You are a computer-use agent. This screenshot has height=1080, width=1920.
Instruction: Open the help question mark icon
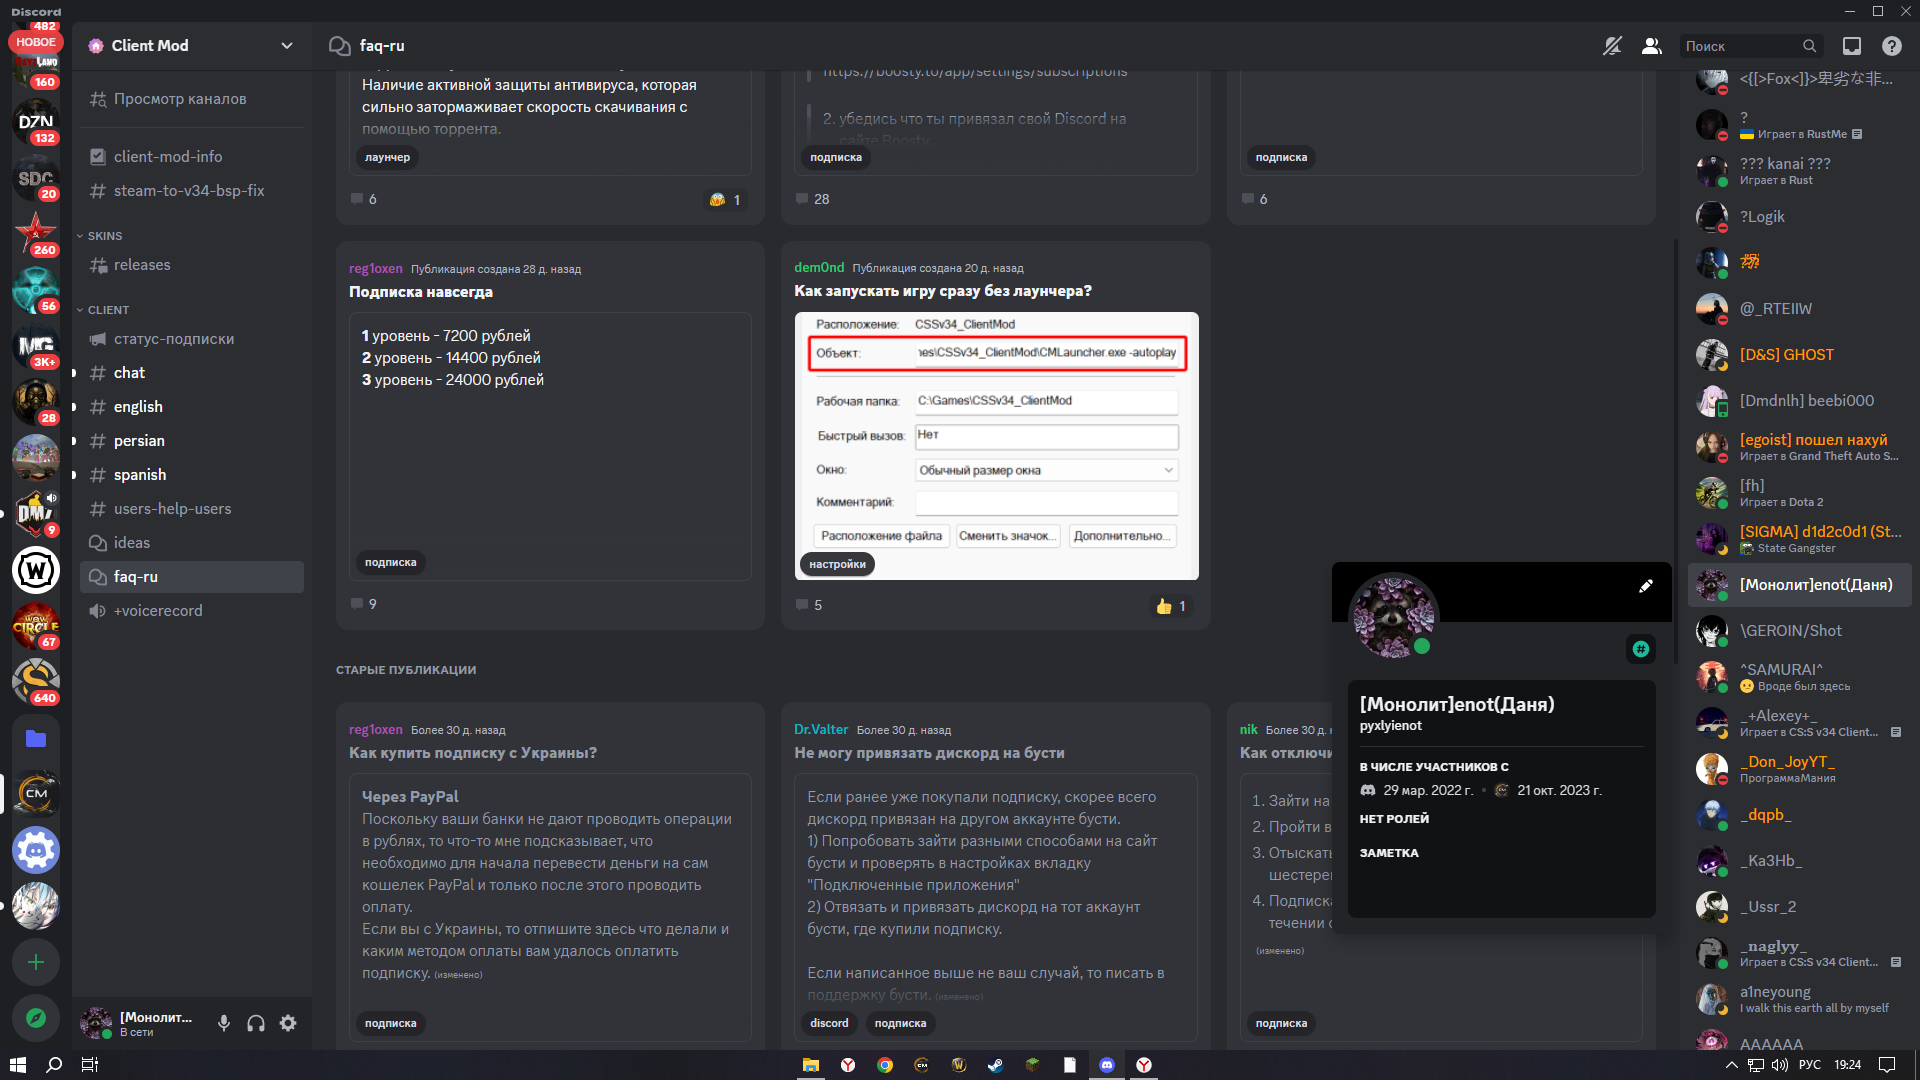tap(1891, 46)
